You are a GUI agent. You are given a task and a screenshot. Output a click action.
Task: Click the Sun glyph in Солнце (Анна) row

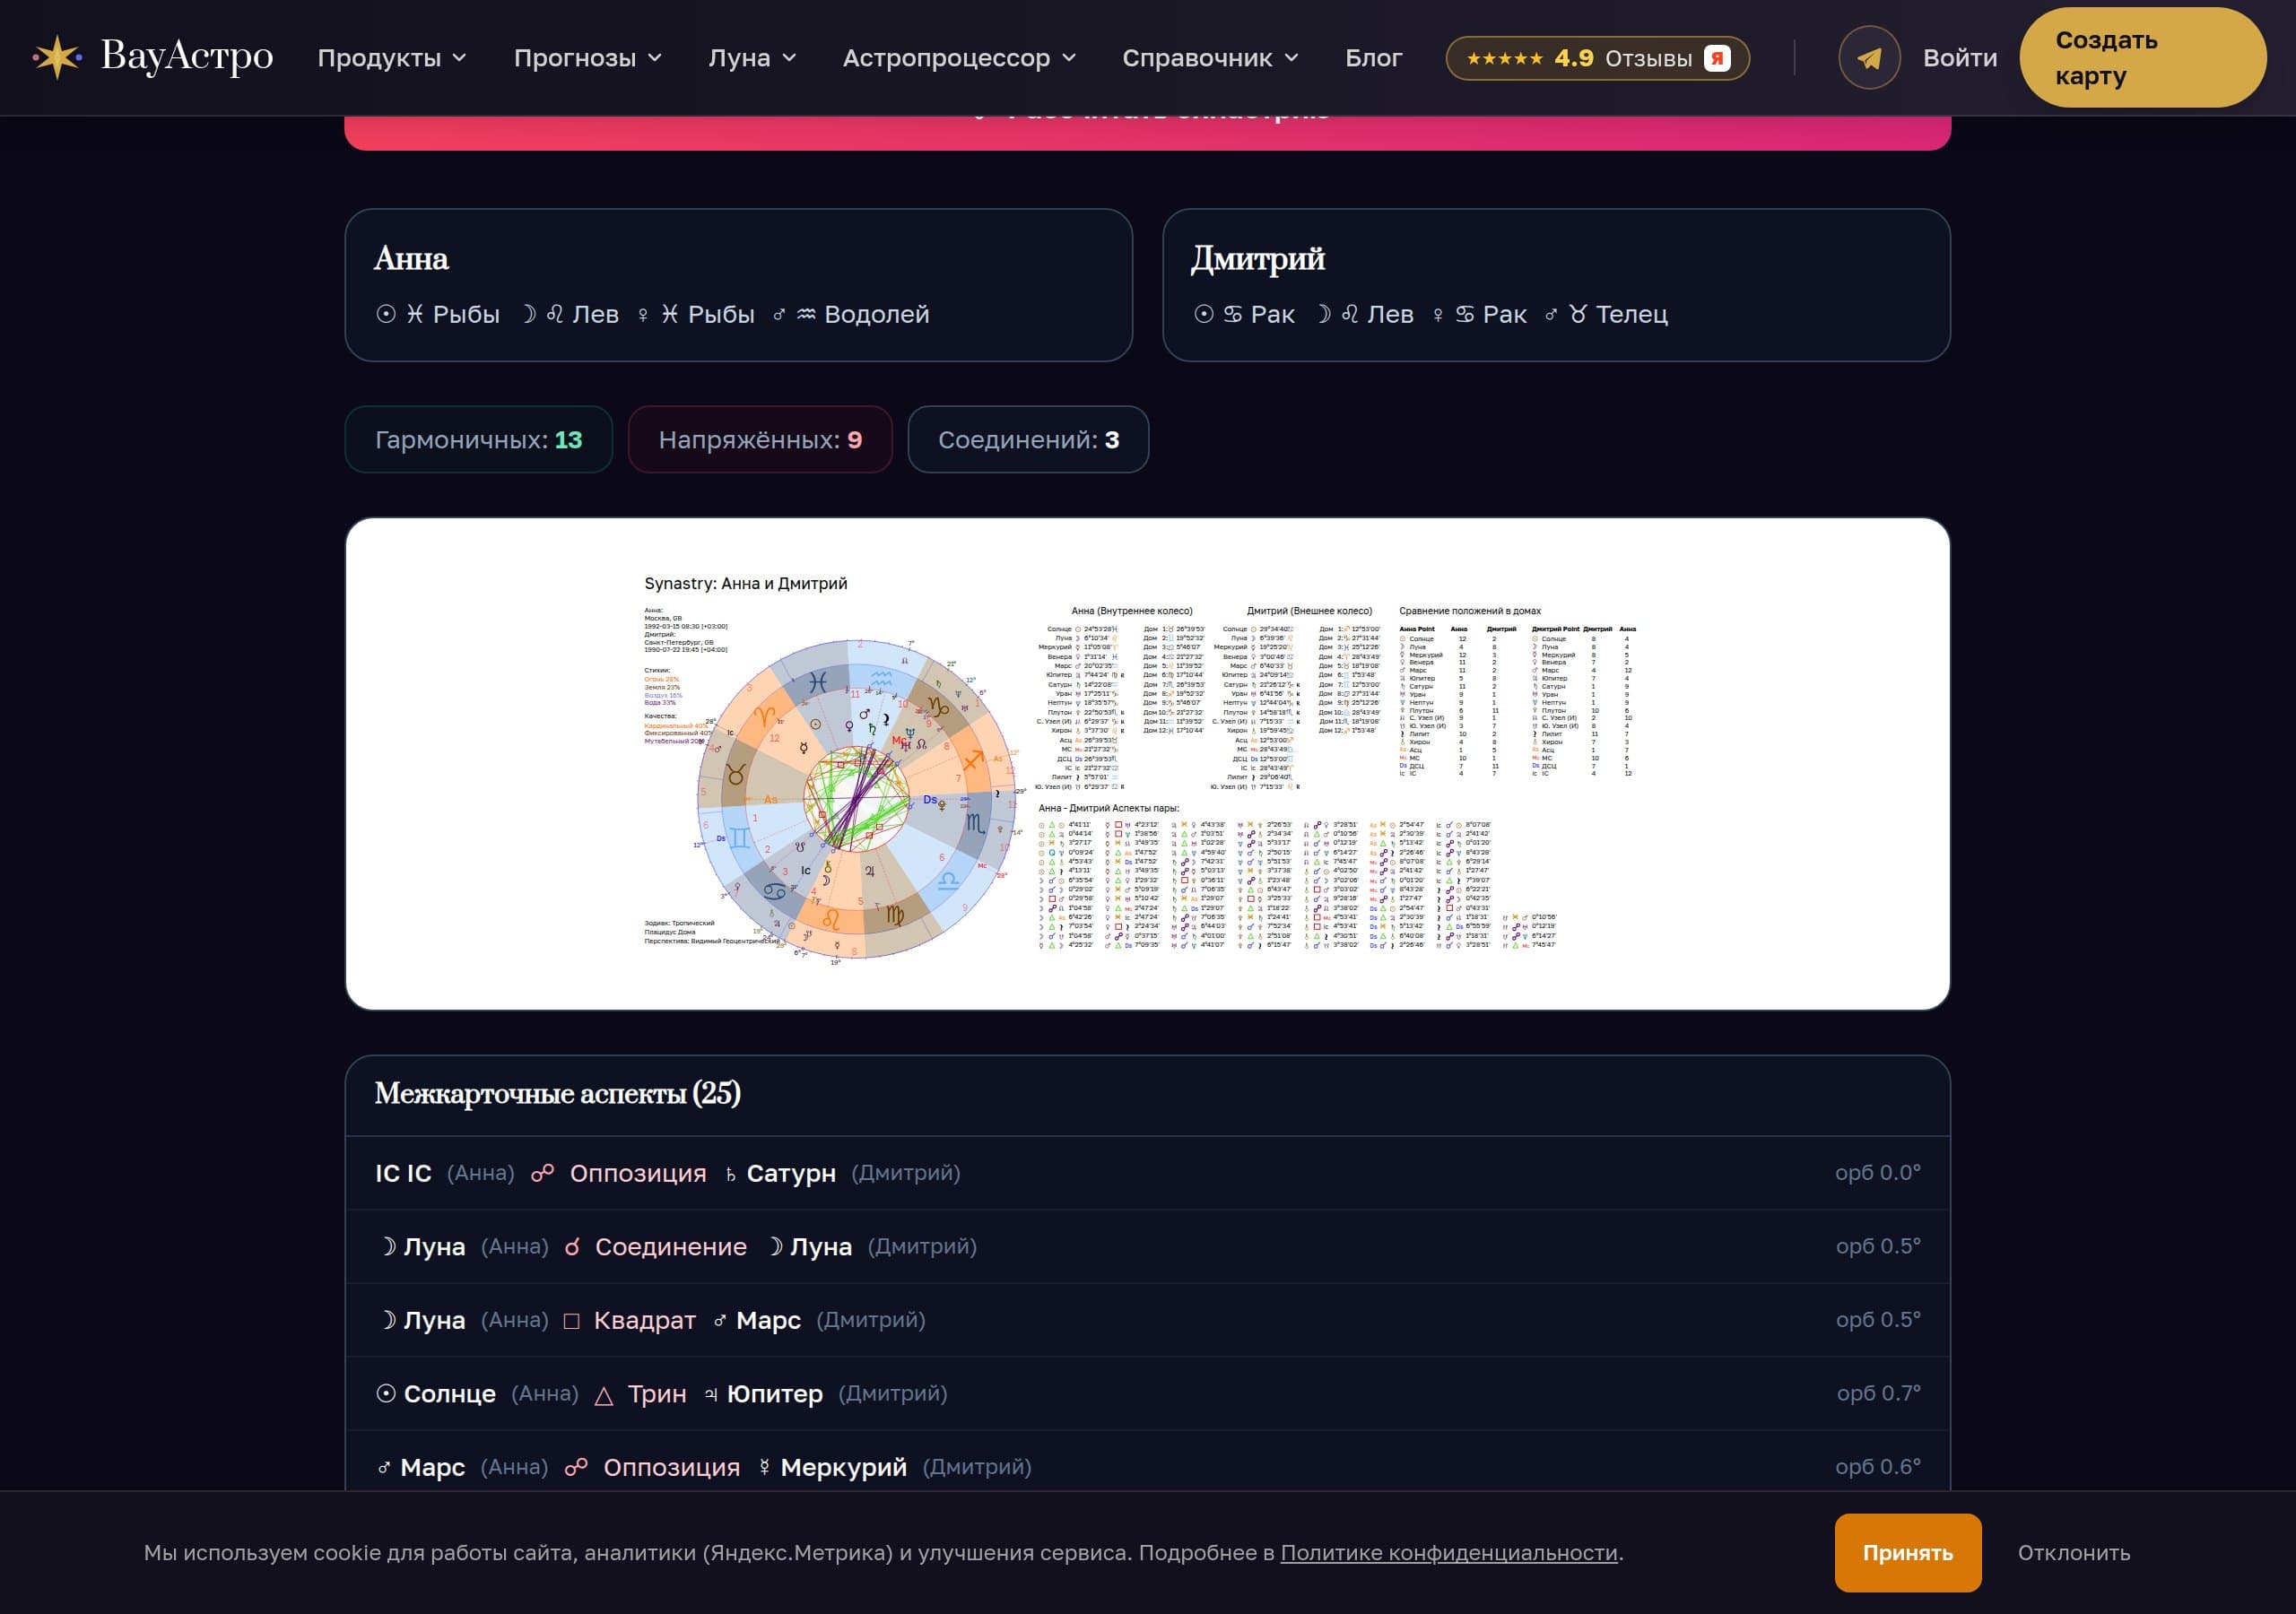386,1393
